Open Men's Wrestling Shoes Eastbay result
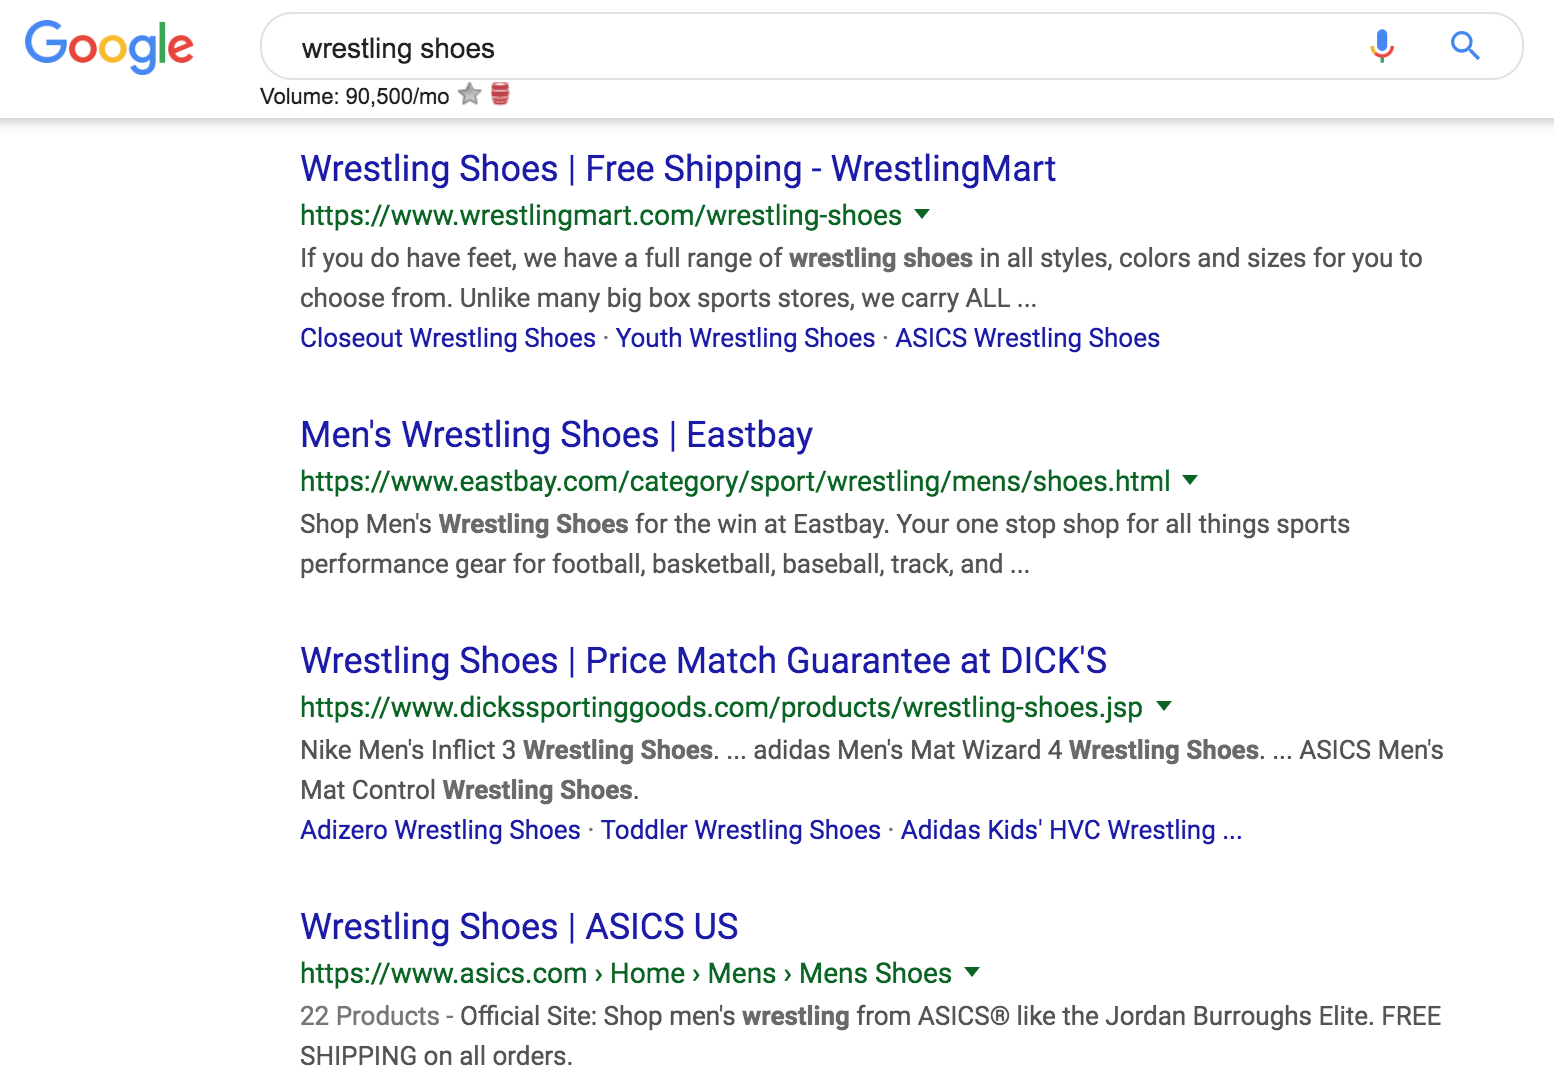The width and height of the screenshot is (1554, 1090). 556,435
